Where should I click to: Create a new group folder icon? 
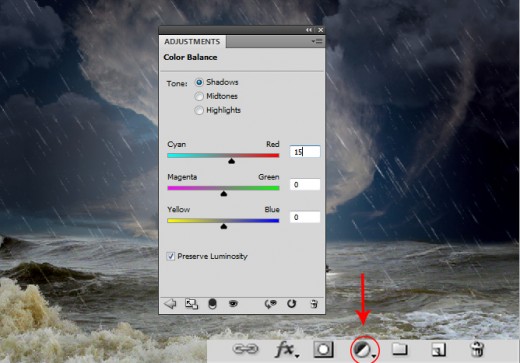(x=399, y=349)
